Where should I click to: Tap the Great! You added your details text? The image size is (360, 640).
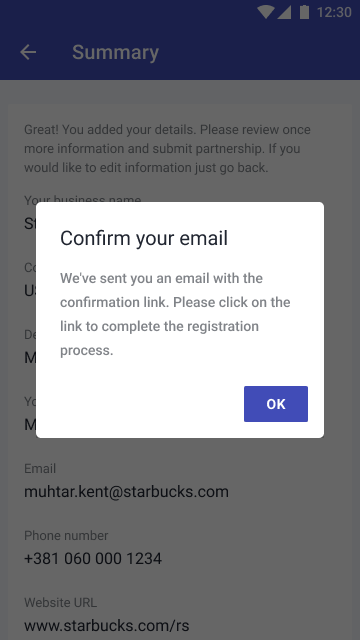[167, 149]
